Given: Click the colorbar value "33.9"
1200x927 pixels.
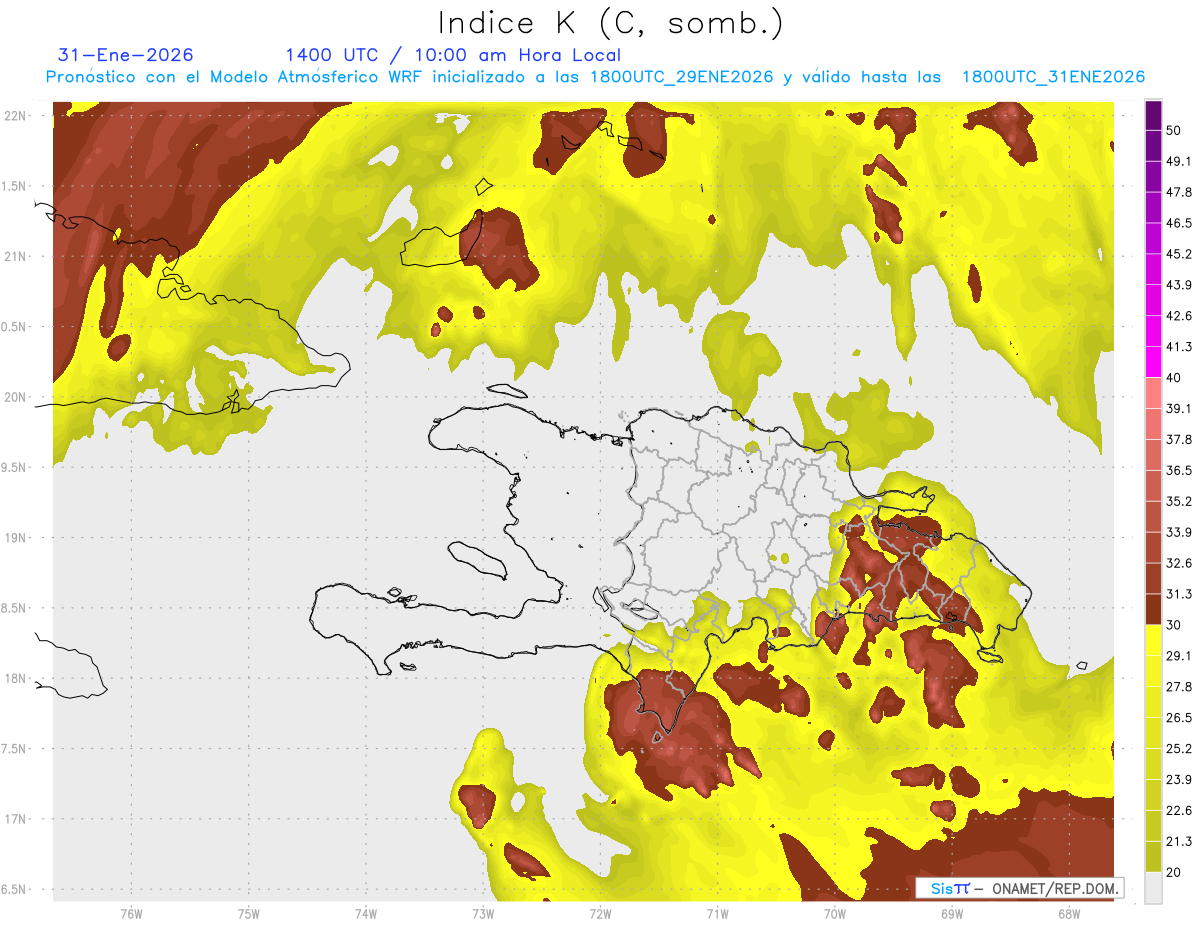Looking at the screenshot, I should [1179, 532].
